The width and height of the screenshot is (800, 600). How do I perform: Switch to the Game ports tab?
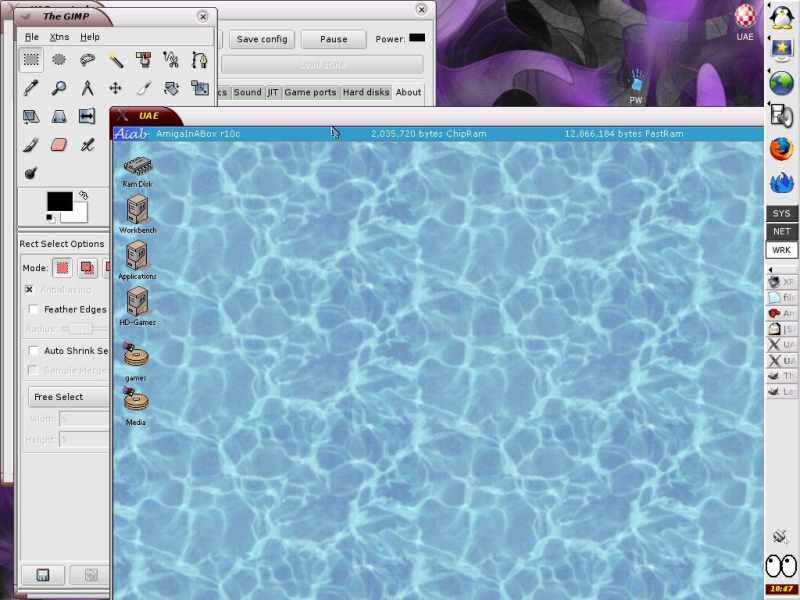click(x=310, y=92)
